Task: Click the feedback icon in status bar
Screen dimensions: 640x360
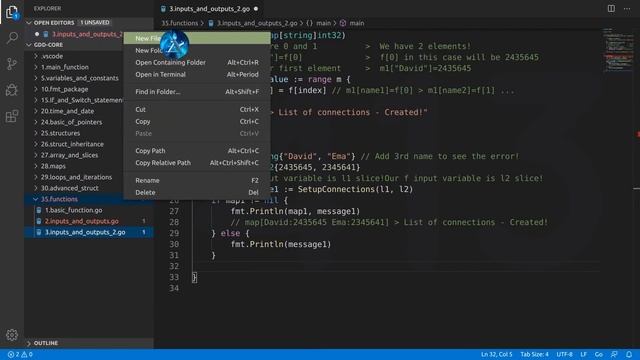Action: pos(614,354)
